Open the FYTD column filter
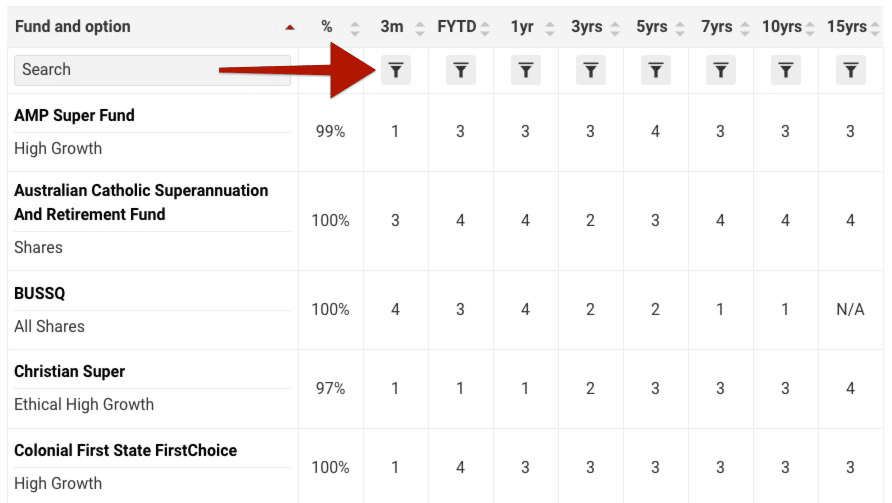This screenshot has width=892, height=503. tap(460, 70)
